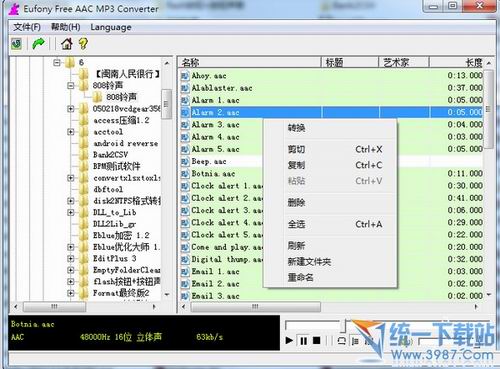Image resolution: width=500 pixels, height=369 pixels.
Task: Click the file list vertical scrollbar thumb
Action: pyautogui.click(x=489, y=109)
